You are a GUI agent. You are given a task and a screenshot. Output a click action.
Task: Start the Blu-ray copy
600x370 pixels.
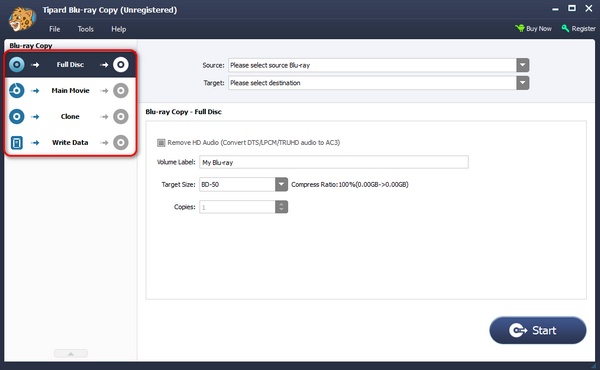[x=538, y=330]
